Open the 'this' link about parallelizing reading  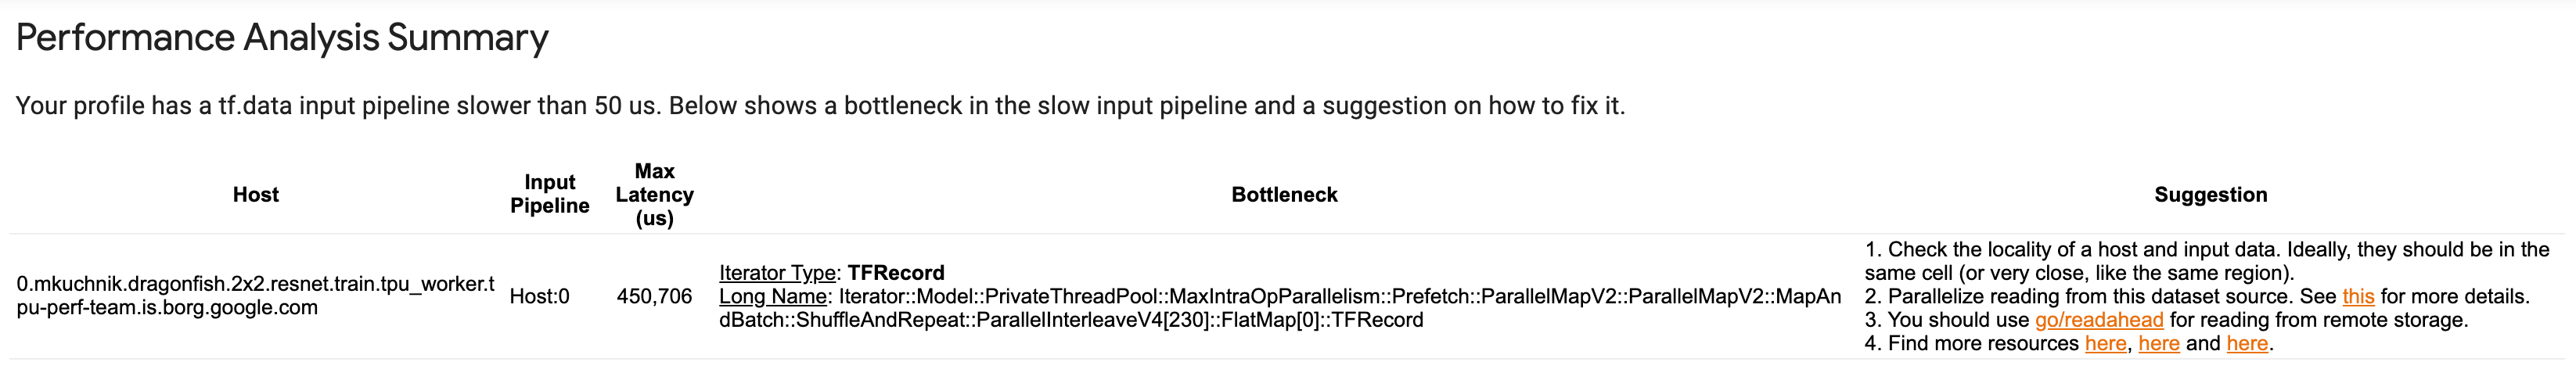click(x=2357, y=296)
